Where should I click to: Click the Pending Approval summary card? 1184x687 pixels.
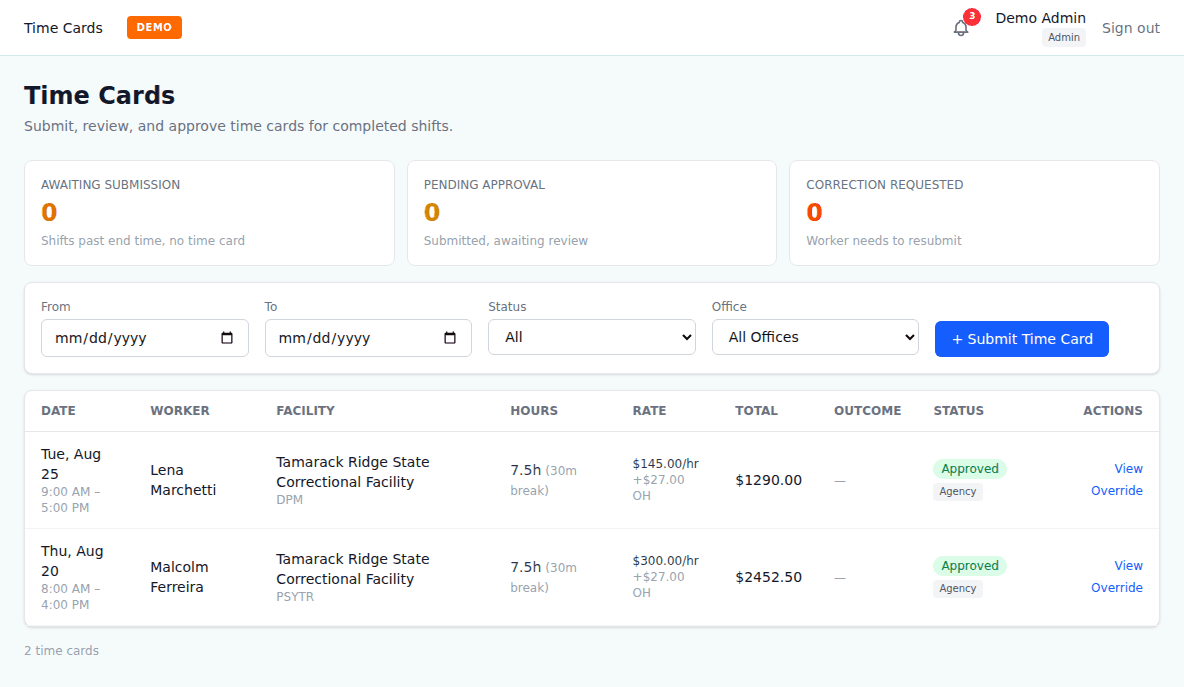tap(591, 213)
